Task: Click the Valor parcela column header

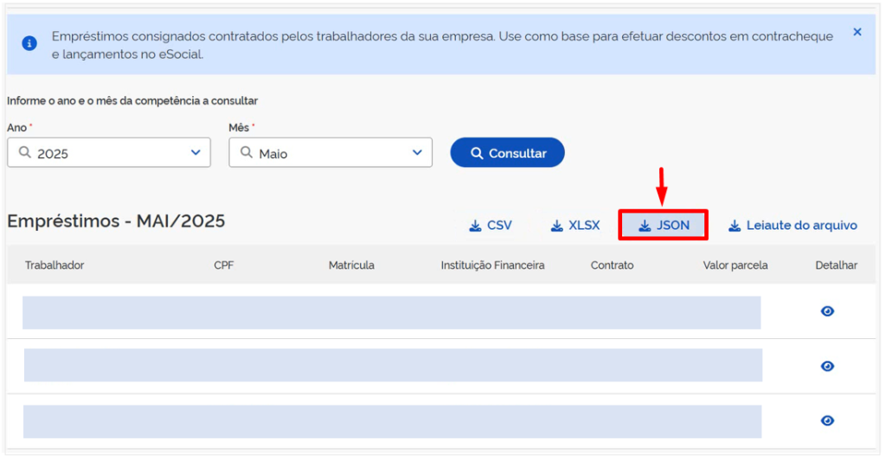Action: (735, 265)
